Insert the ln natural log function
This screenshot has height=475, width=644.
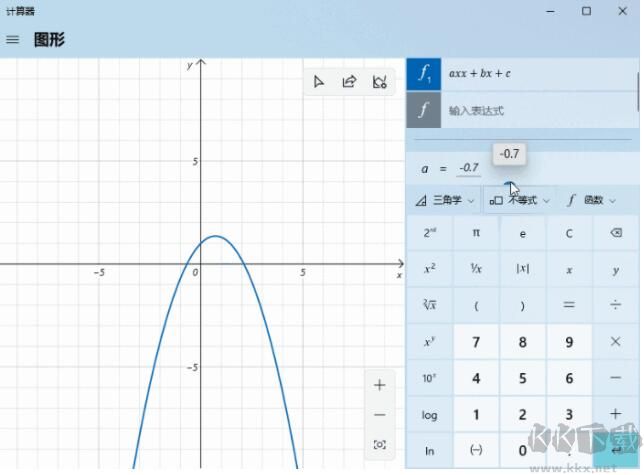click(x=430, y=450)
